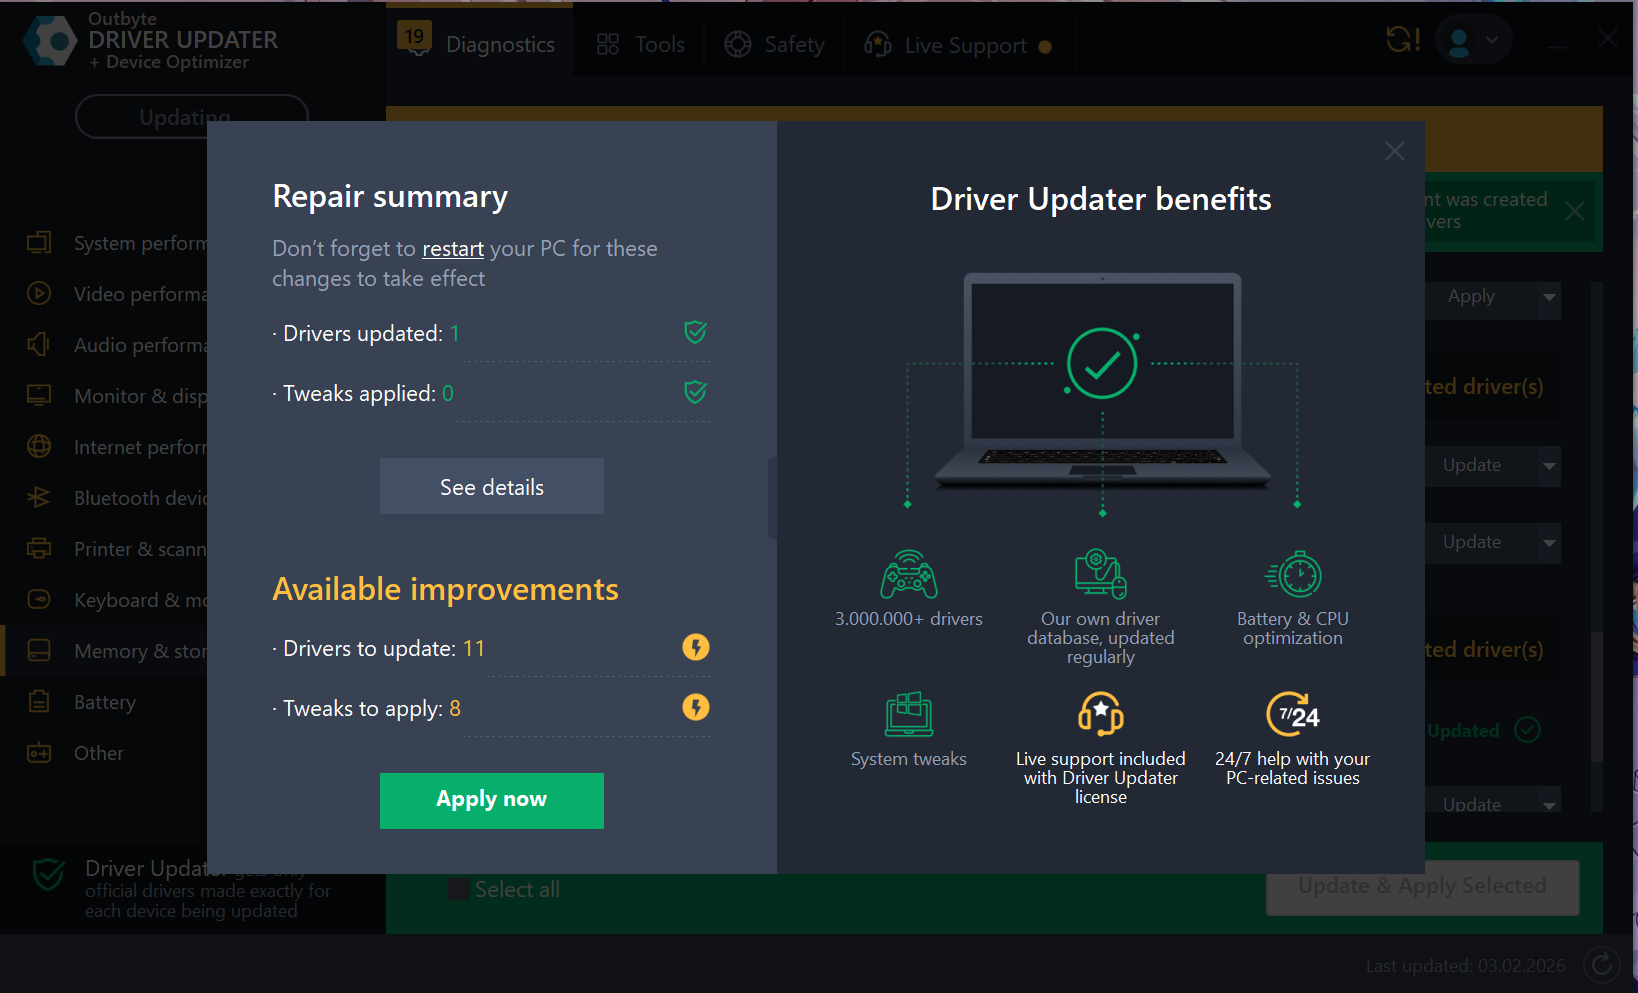Click the Video performance play icon
Image resolution: width=1638 pixels, height=993 pixels.
point(39,294)
